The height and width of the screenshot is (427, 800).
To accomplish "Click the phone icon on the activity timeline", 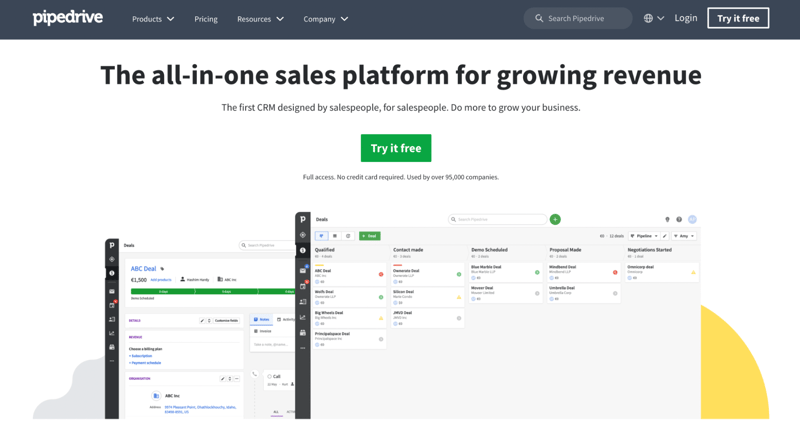I will pyautogui.click(x=255, y=374).
